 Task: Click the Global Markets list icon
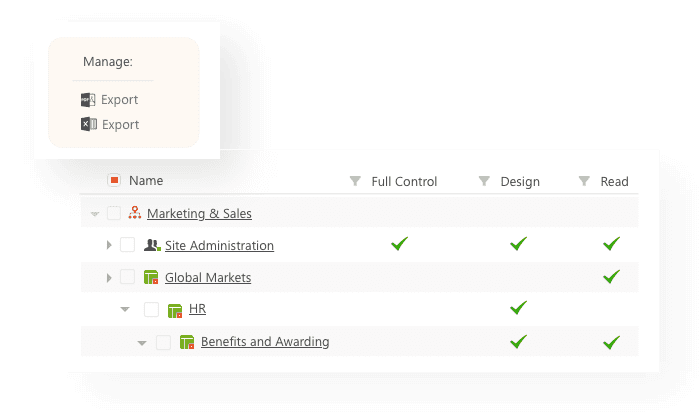152,277
